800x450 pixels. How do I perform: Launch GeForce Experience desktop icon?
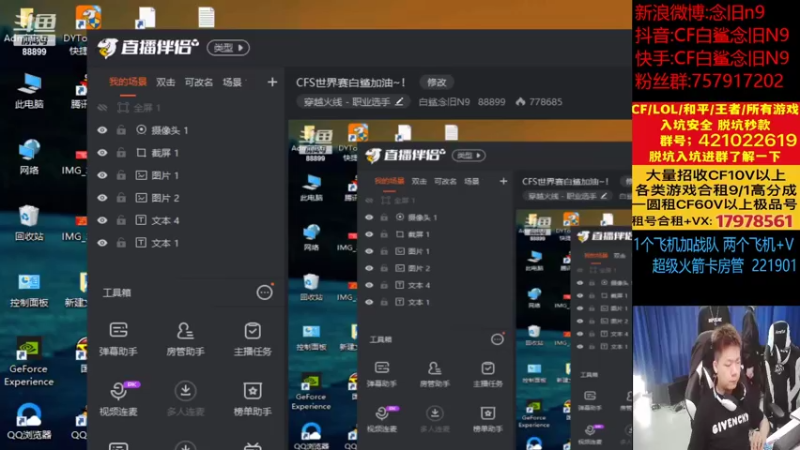point(29,362)
